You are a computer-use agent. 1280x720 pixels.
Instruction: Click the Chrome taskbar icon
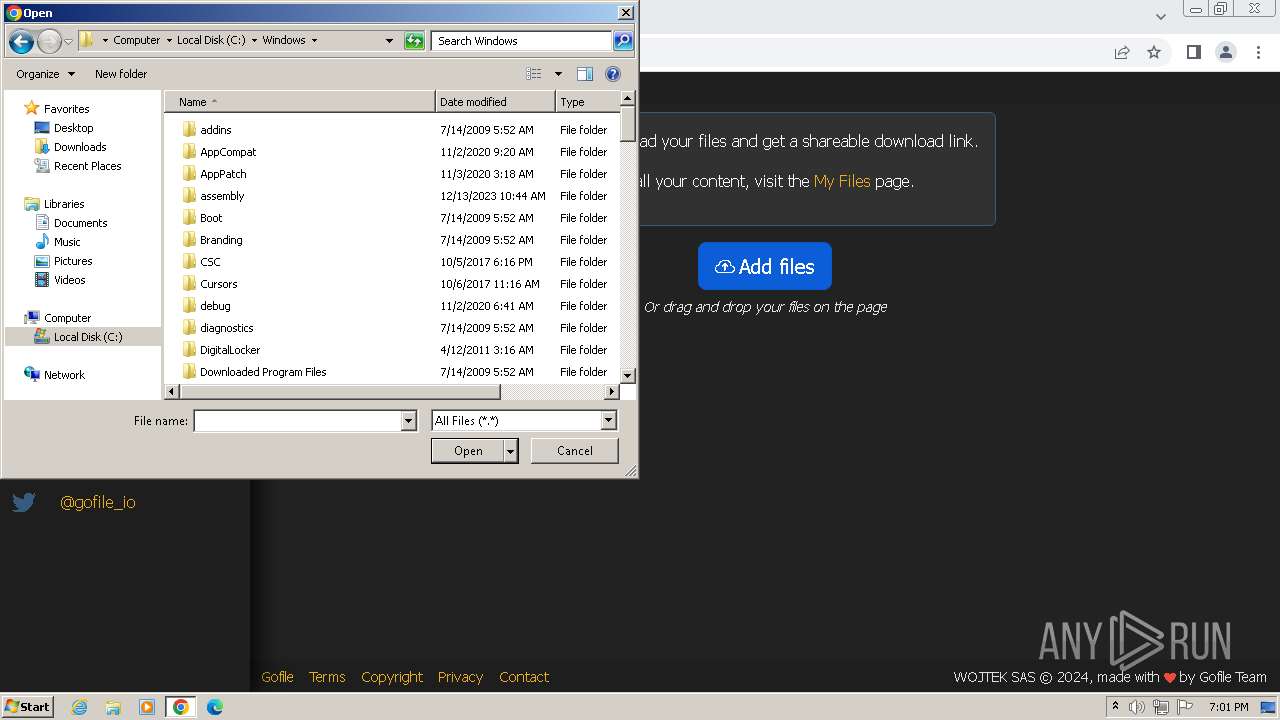pyautogui.click(x=180, y=707)
